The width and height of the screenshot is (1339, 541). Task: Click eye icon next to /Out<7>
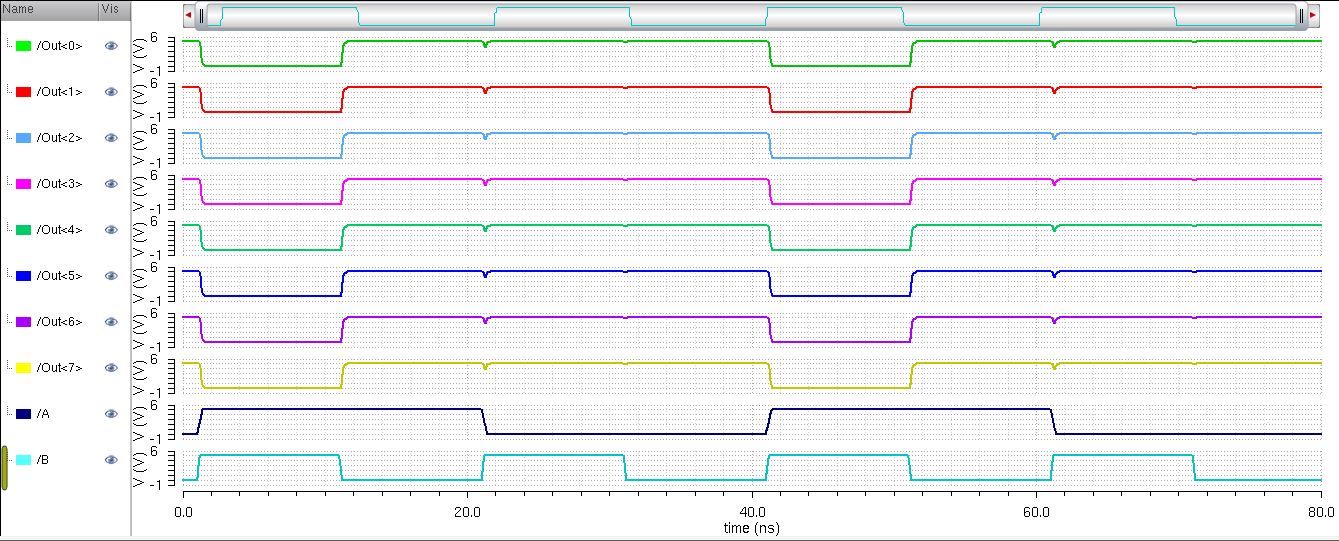[111, 368]
